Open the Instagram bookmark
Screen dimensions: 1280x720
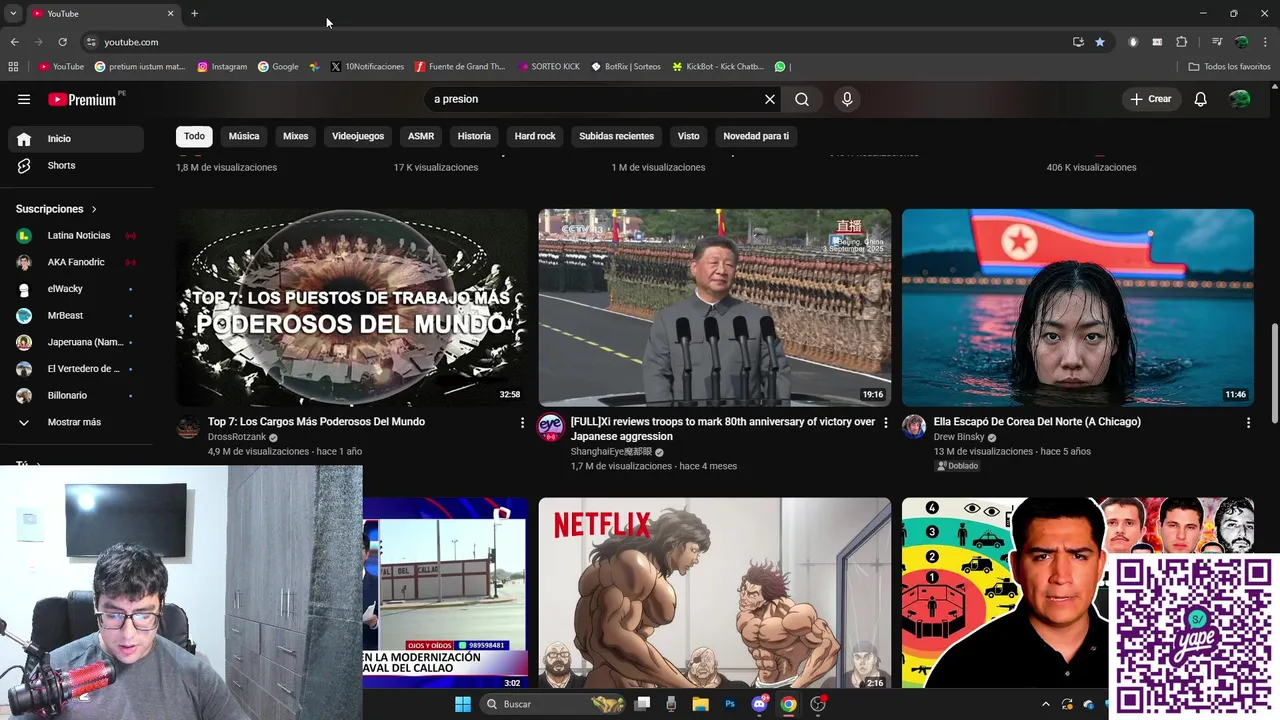tap(222, 67)
